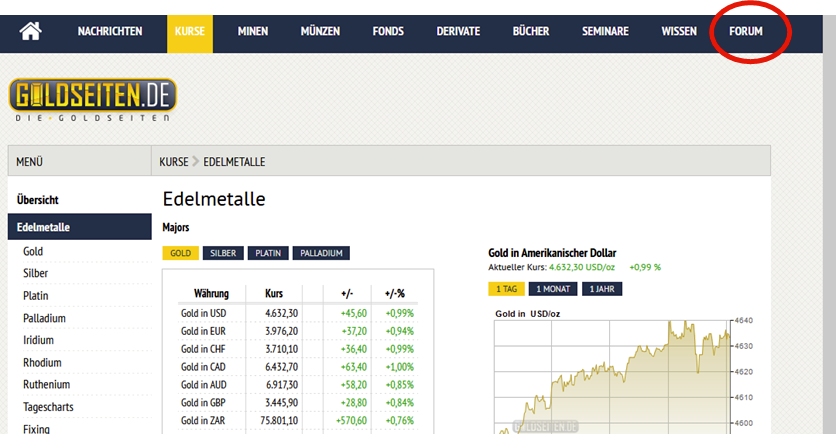Open the Münzen navigation item
Viewport: 836px width, 434px height.
click(320, 31)
